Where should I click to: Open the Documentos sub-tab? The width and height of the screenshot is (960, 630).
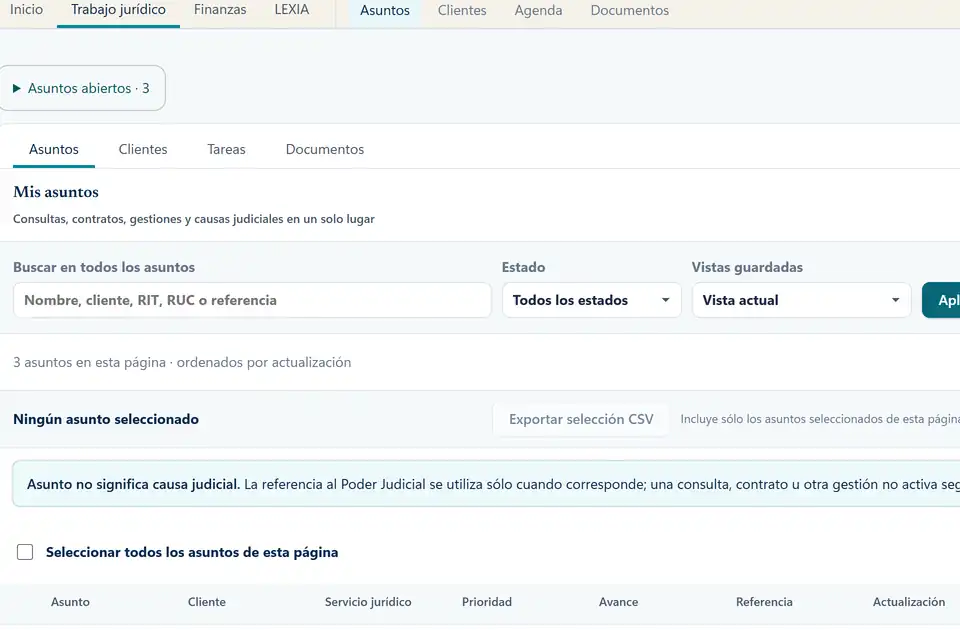click(x=324, y=149)
